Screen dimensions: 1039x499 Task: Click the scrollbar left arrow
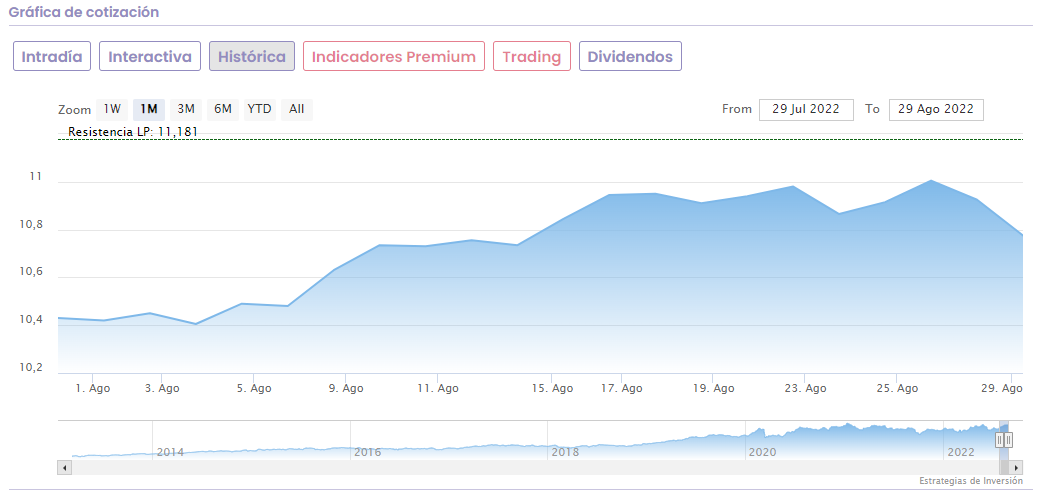[x=65, y=467]
